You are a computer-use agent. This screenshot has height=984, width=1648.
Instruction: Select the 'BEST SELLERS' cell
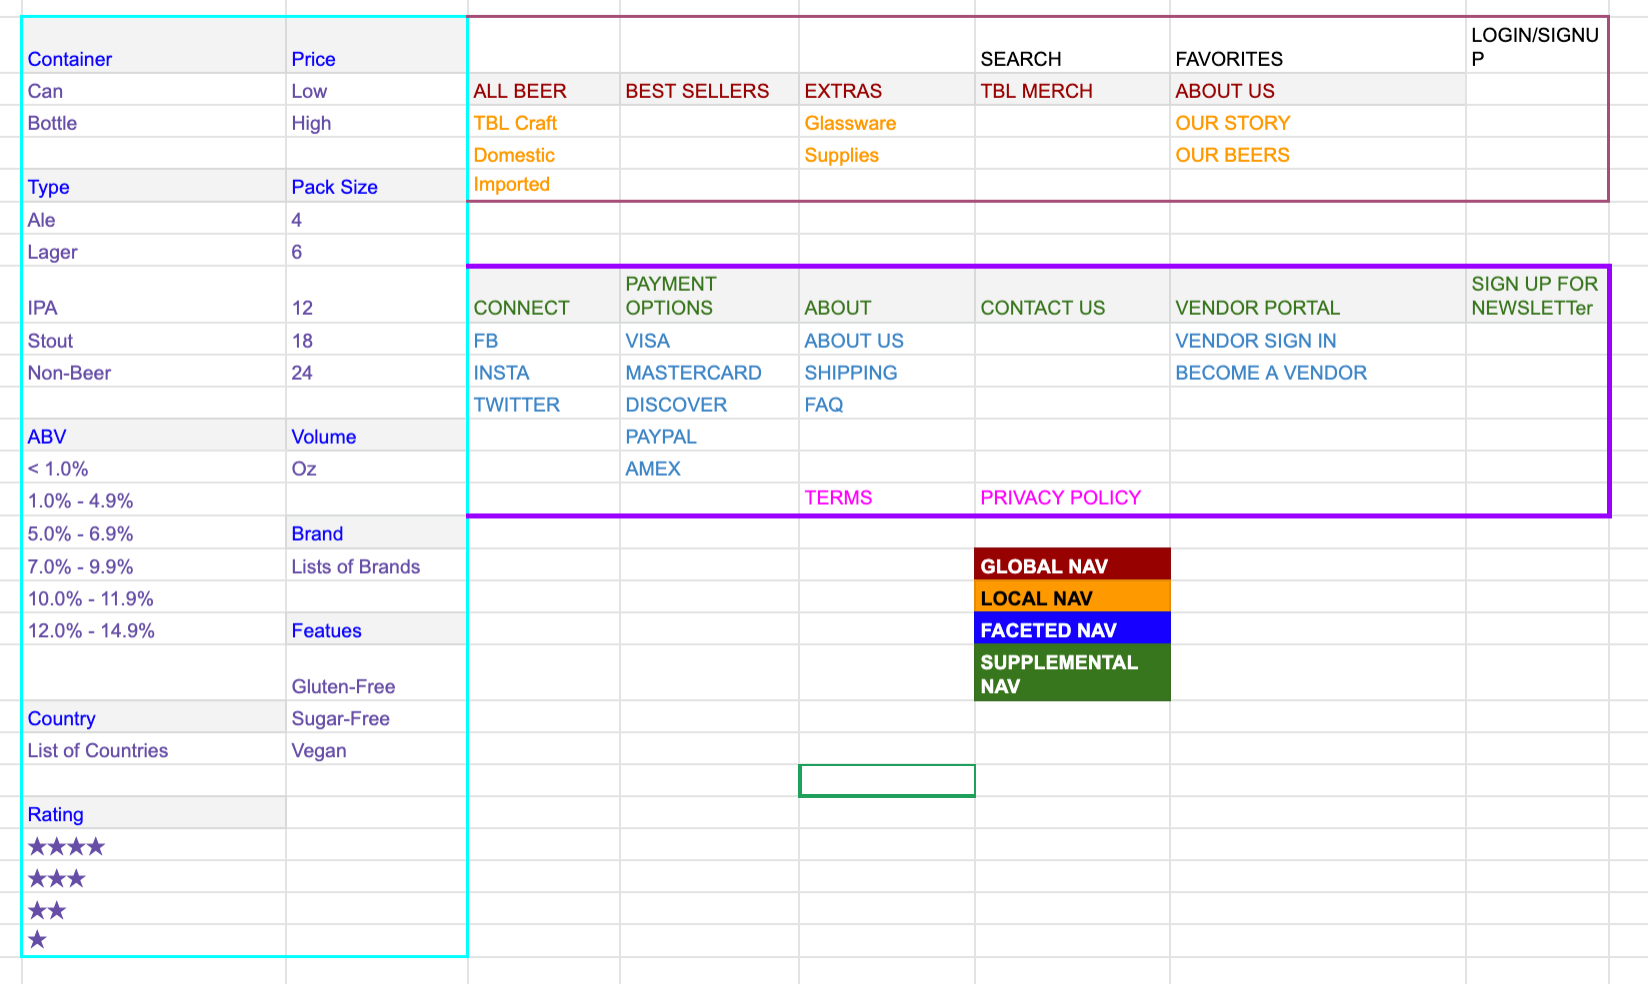point(709,90)
